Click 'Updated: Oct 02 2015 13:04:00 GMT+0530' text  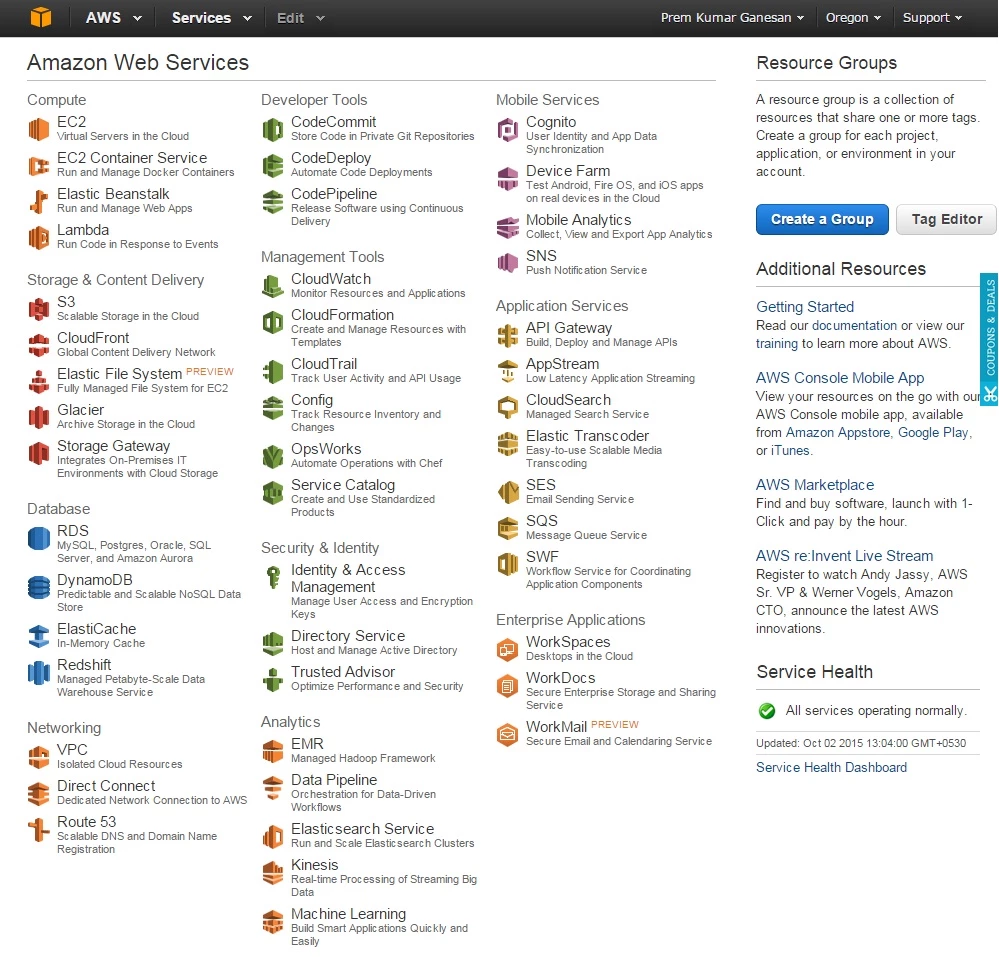click(861, 743)
